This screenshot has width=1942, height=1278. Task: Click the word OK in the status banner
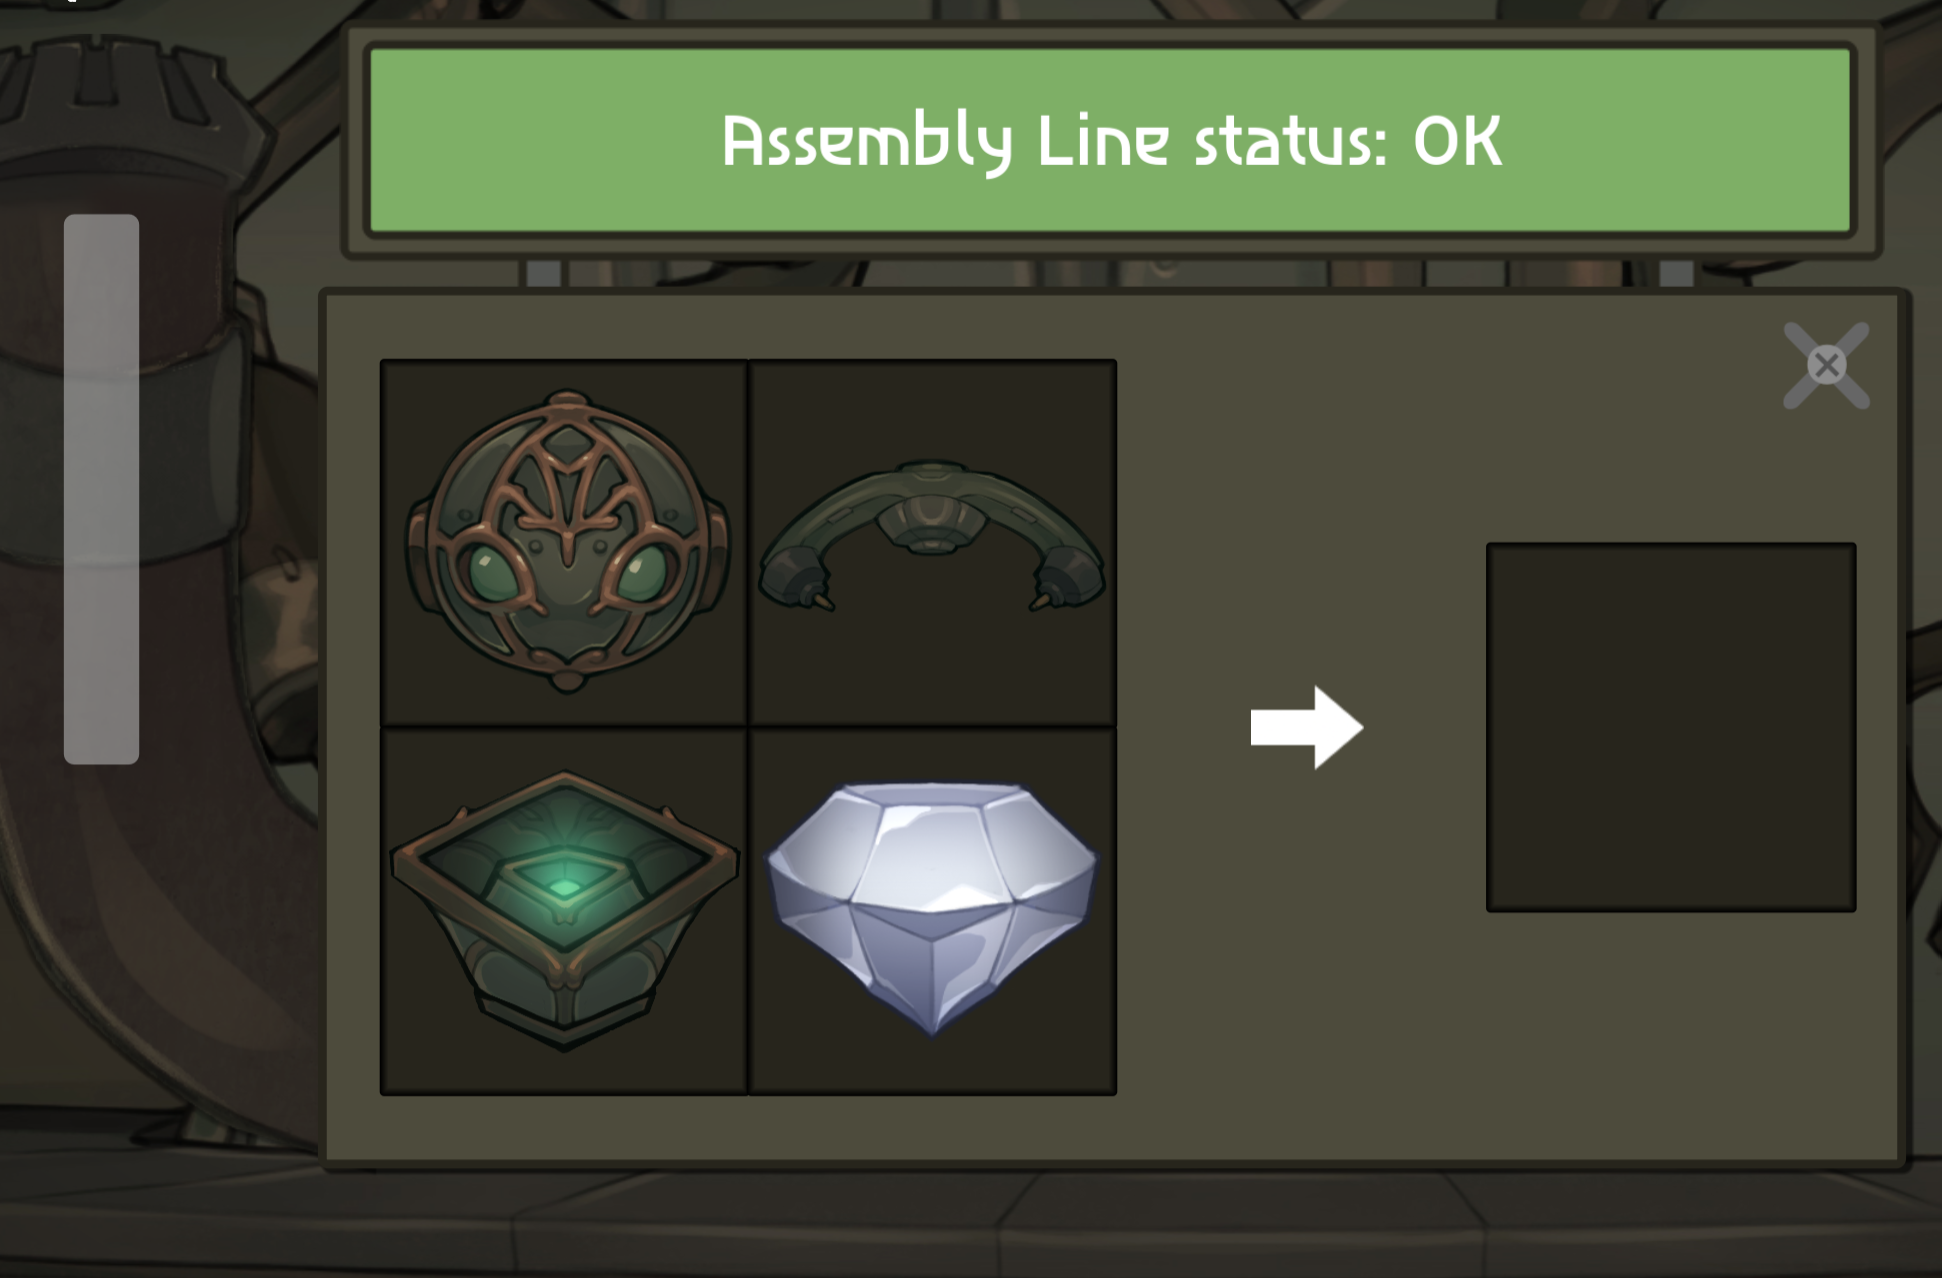pos(1457,141)
